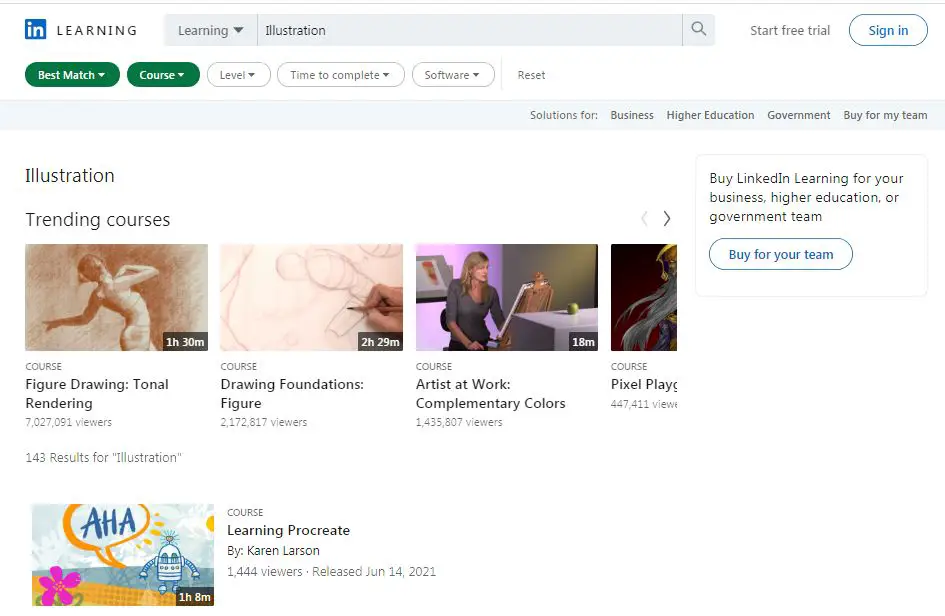Screen dimensions: 945x616
Task: Open the Course type filter dropdown
Action: (x=162, y=75)
